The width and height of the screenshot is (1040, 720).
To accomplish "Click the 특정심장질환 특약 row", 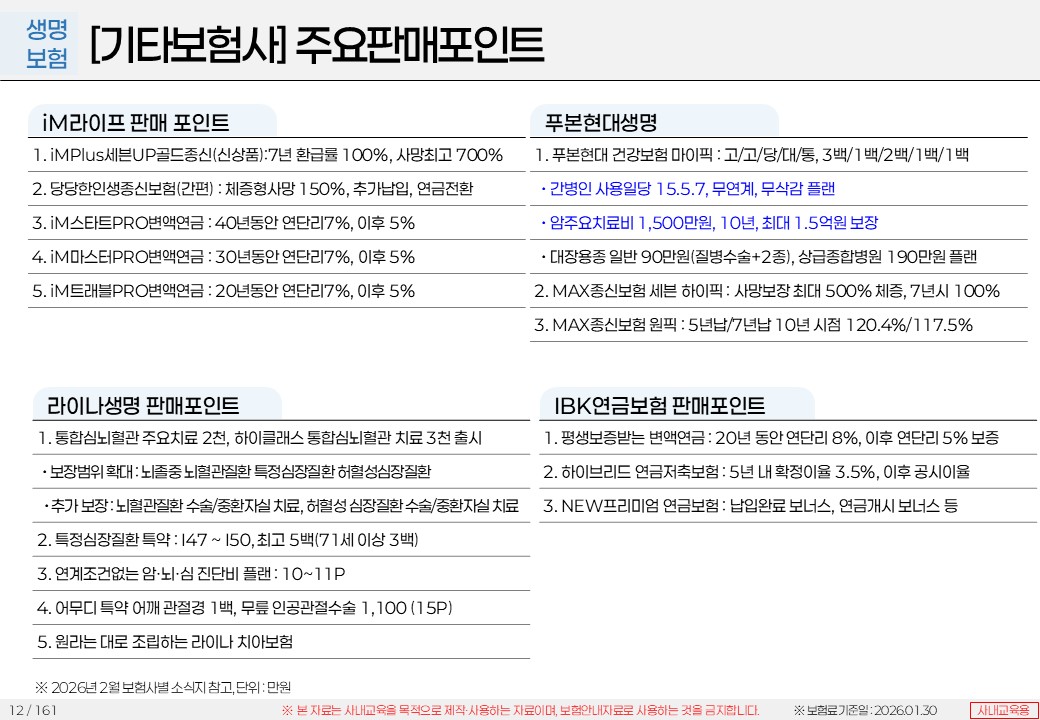I will [x=228, y=540].
